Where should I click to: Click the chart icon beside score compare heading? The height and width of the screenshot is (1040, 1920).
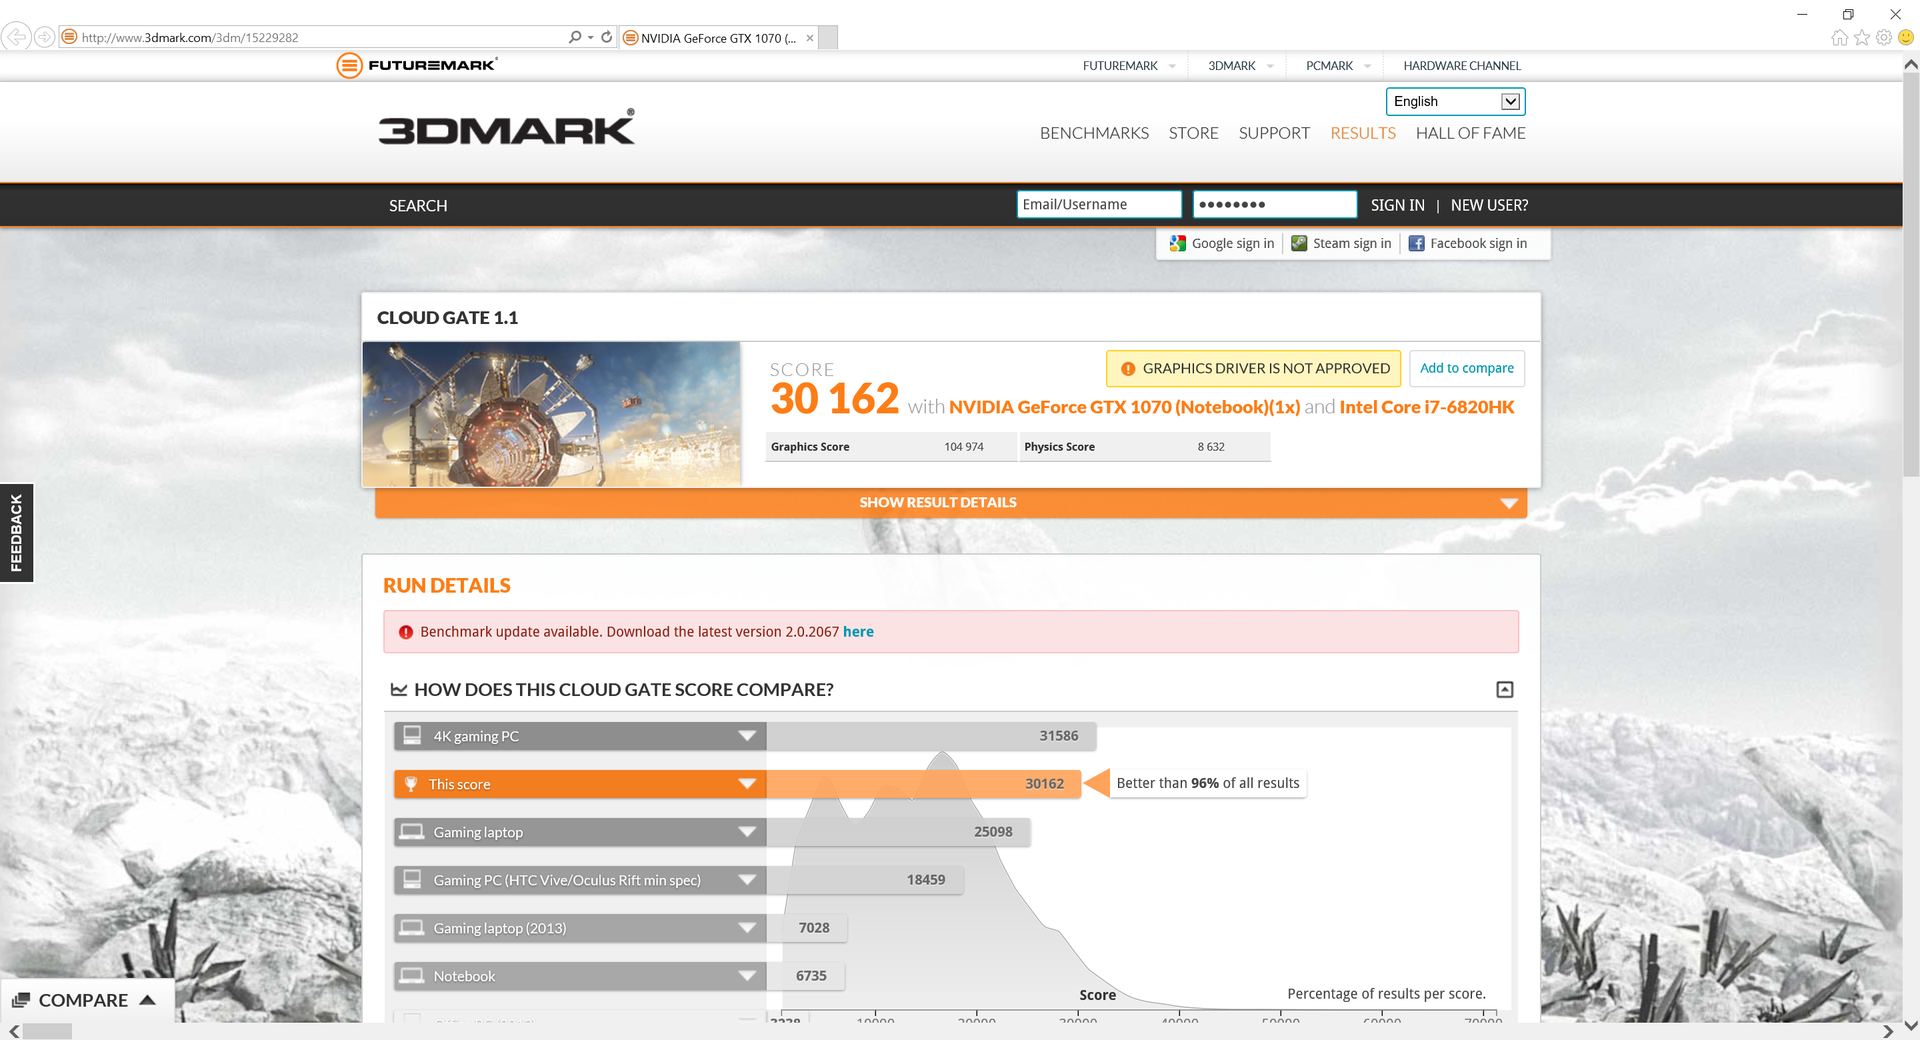[399, 689]
